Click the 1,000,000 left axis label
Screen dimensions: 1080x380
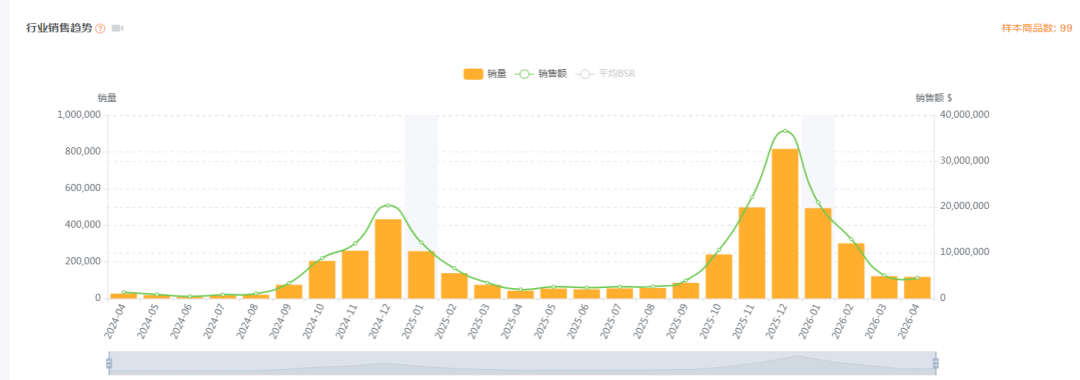tap(79, 115)
